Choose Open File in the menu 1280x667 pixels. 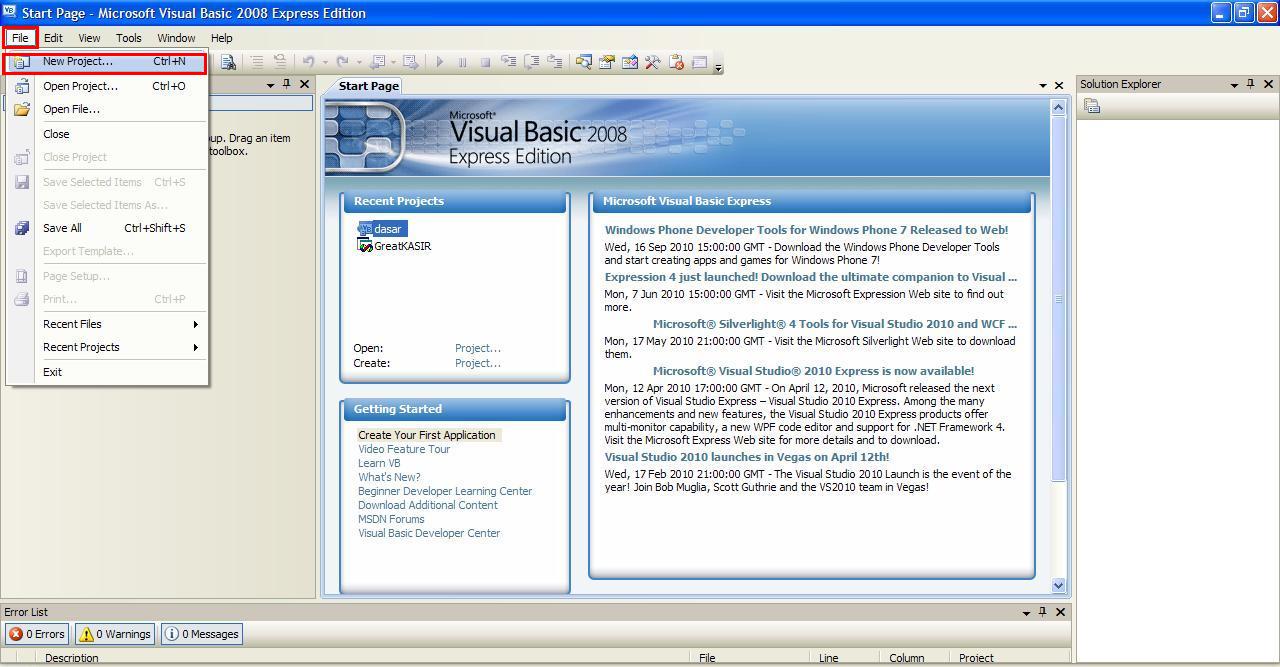coord(107,109)
